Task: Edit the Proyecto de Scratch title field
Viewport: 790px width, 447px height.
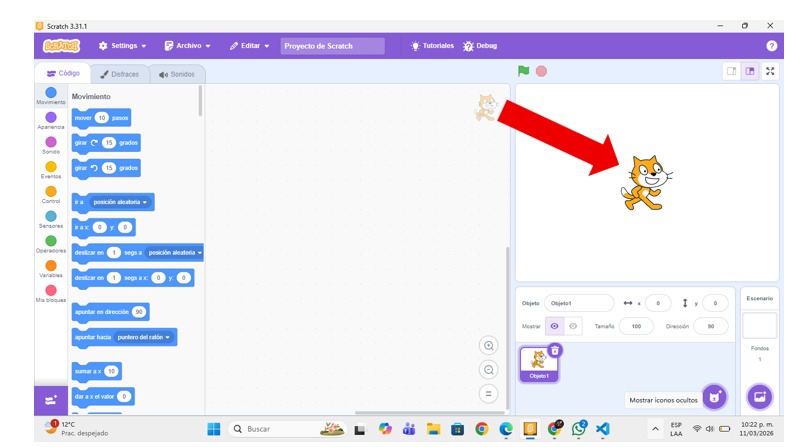Action: [x=333, y=46]
